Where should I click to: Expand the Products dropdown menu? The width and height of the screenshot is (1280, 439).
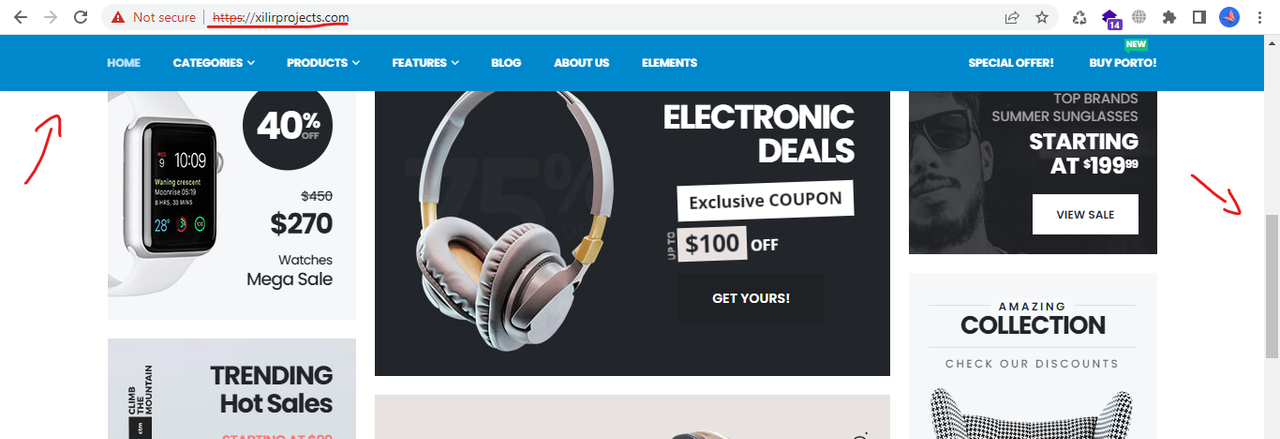point(323,63)
